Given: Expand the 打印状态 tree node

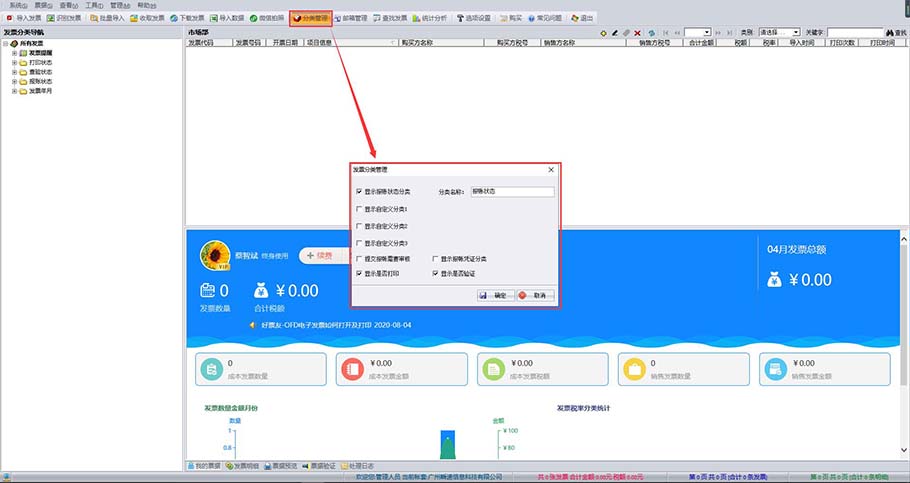Looking at the screenshot, I should (x=14, y=62).
